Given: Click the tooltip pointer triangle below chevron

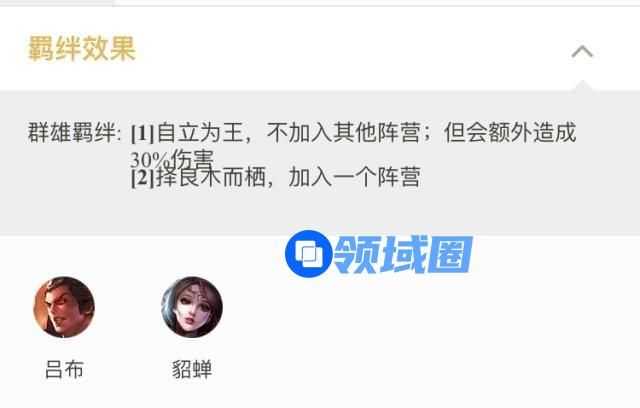Looking at the screenshot, I should pyautogui.click(x=582, y=86).
